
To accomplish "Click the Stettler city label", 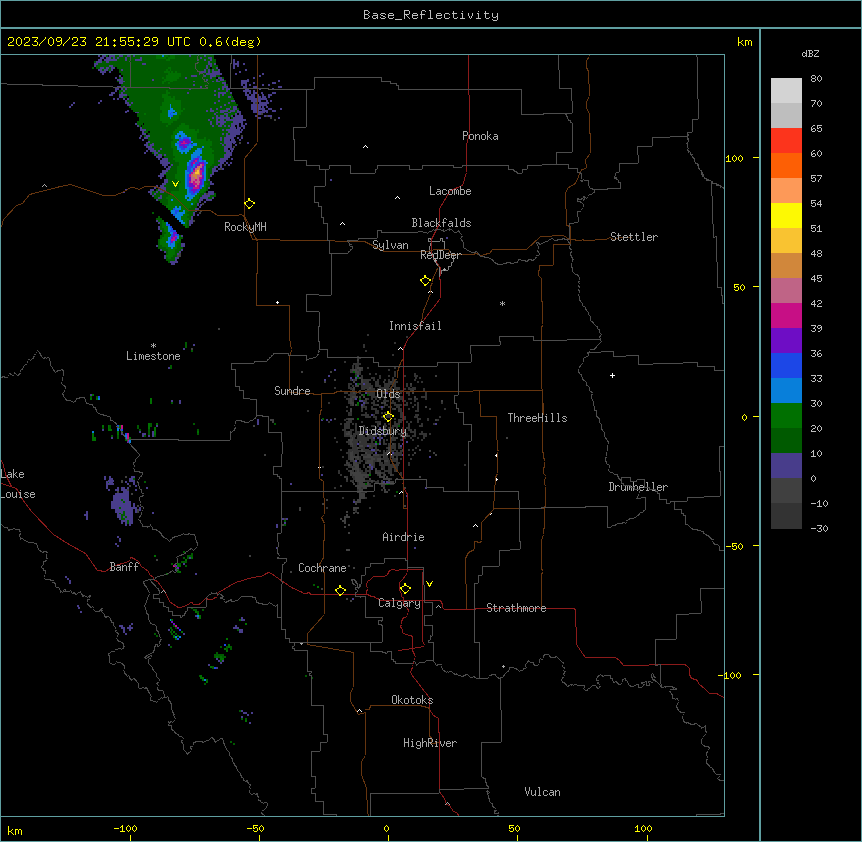I will 634,237.
